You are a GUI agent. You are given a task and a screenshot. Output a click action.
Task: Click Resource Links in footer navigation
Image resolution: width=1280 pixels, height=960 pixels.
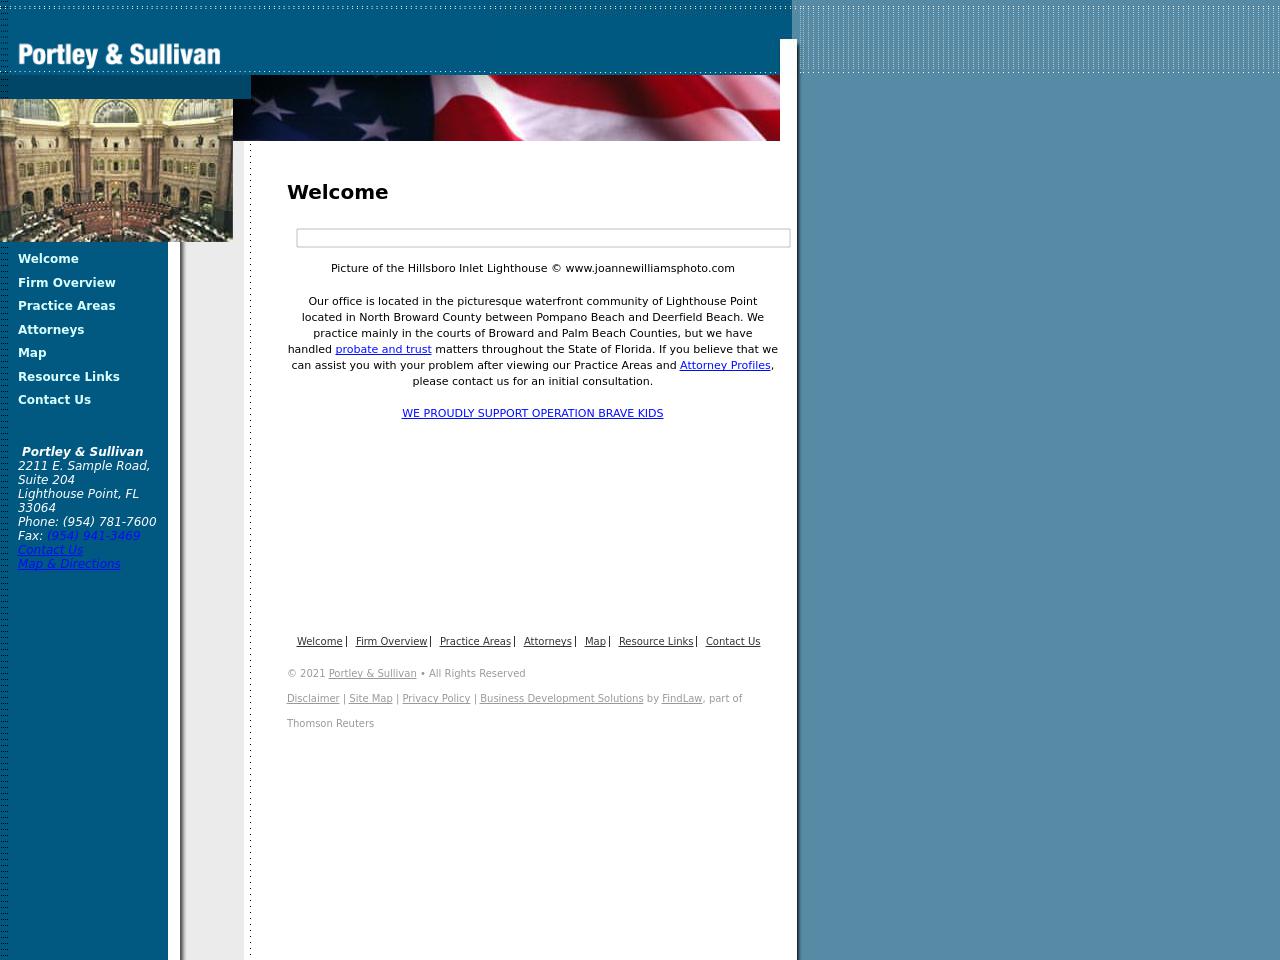point(656,642)
